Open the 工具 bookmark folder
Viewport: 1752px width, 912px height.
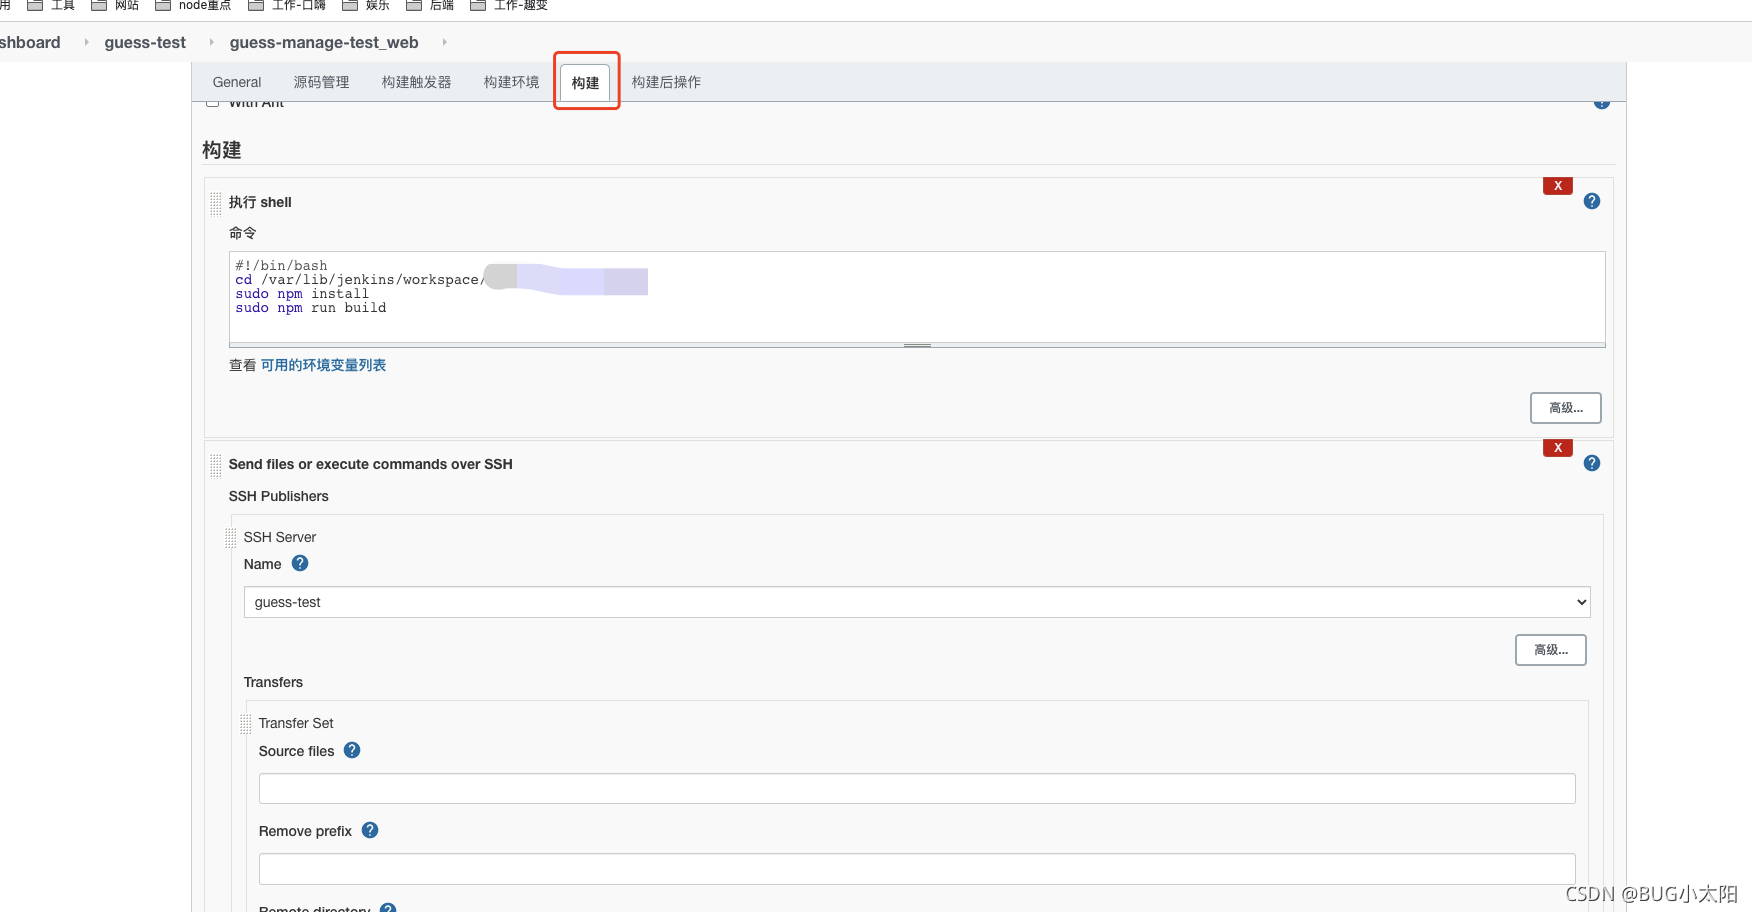point(51,5)
